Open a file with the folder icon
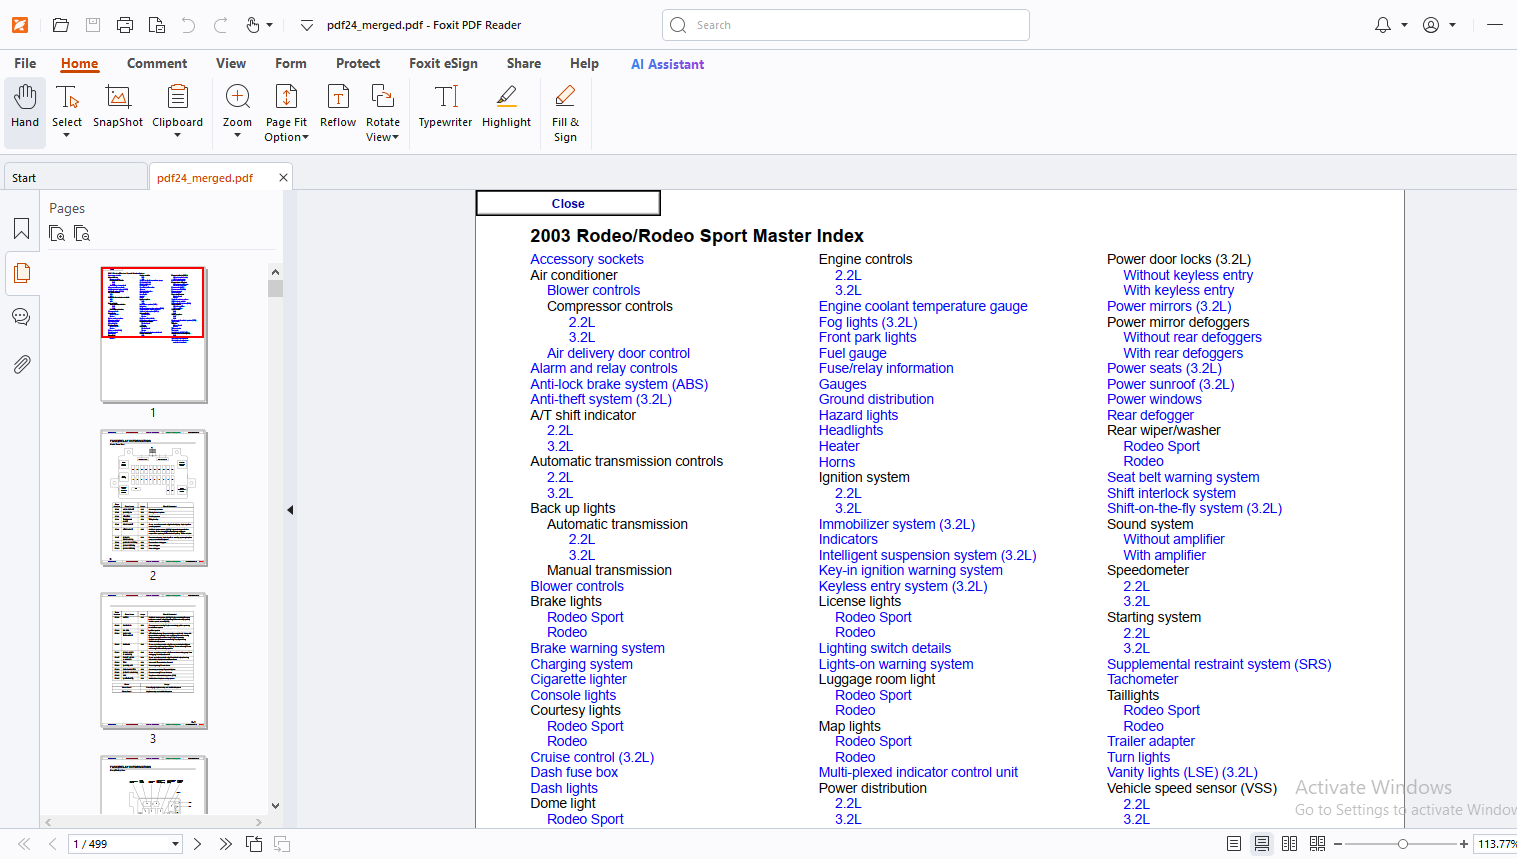The height and width of the screenshot is (859, 1517). click(x=61, y=25)
